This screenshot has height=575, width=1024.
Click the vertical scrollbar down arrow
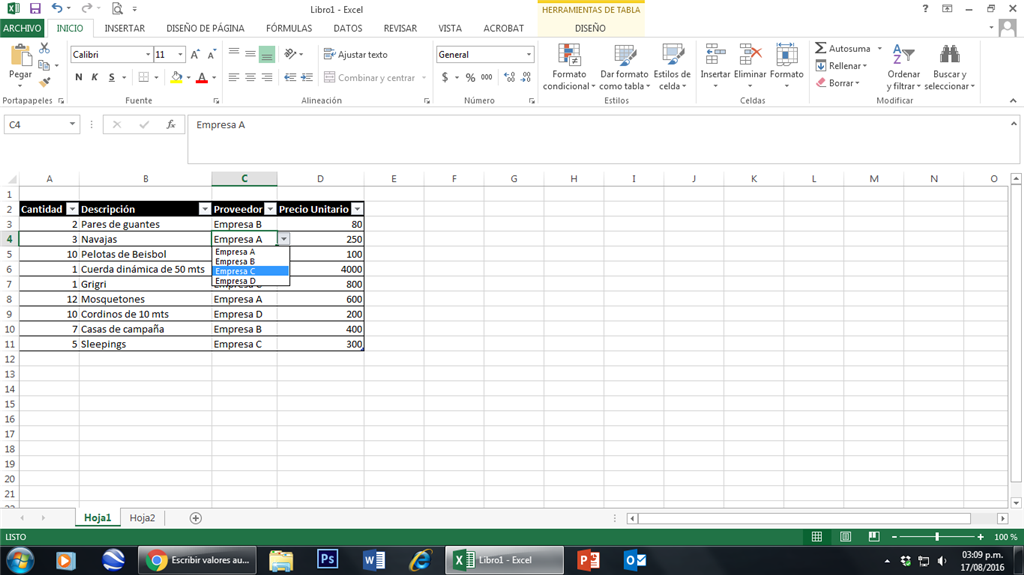point(1016,502)
